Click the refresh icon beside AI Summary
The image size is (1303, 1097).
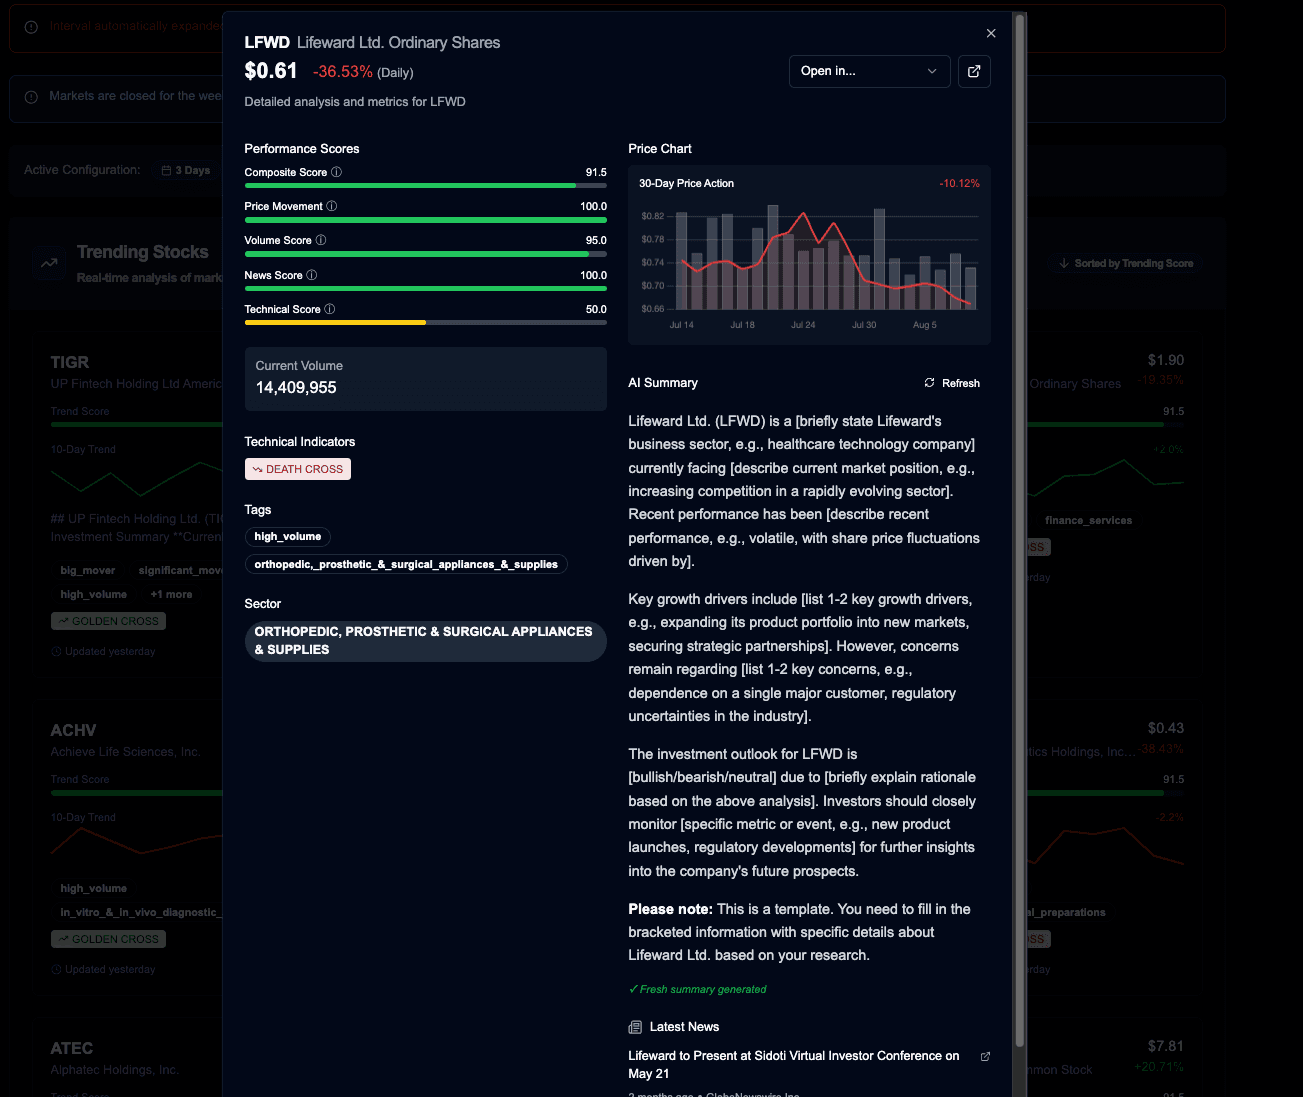tap(928, 382)
